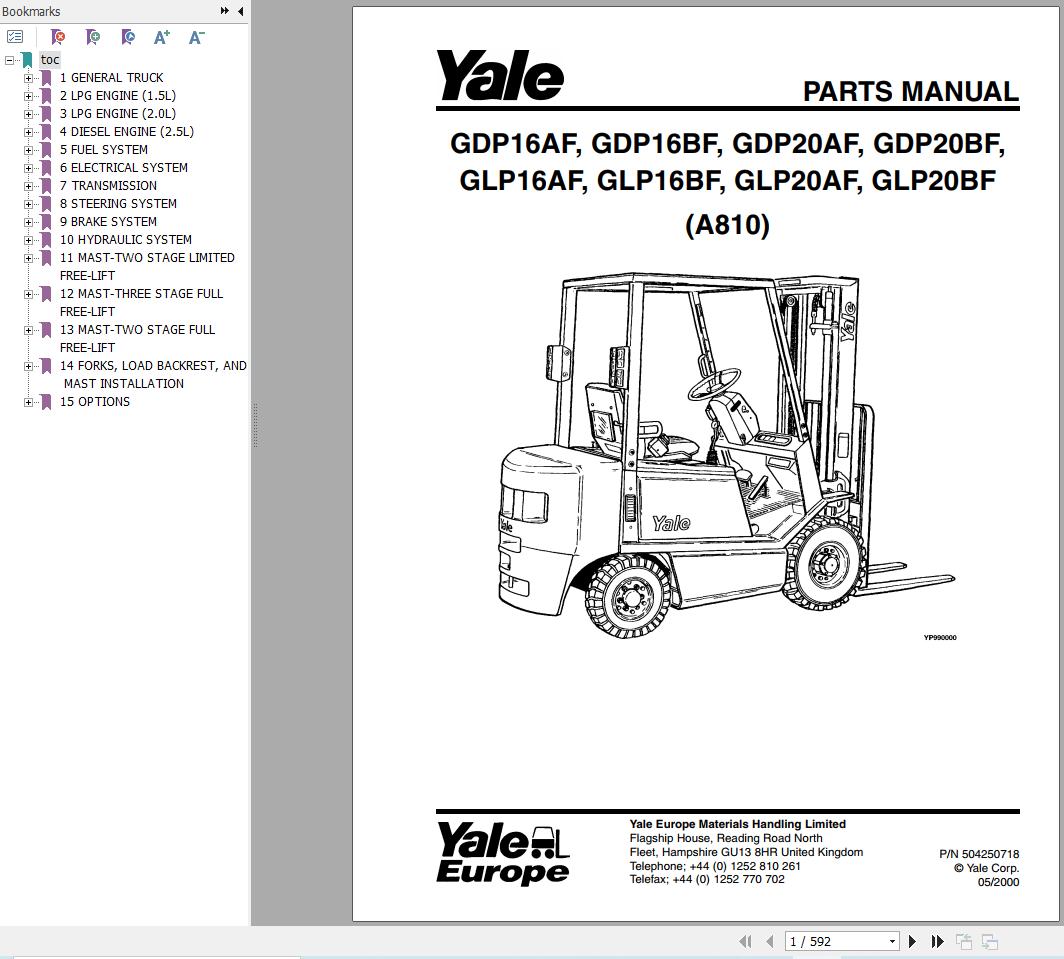Expand the 8 STEERING SYSTEM bookmark

(28, 204)
